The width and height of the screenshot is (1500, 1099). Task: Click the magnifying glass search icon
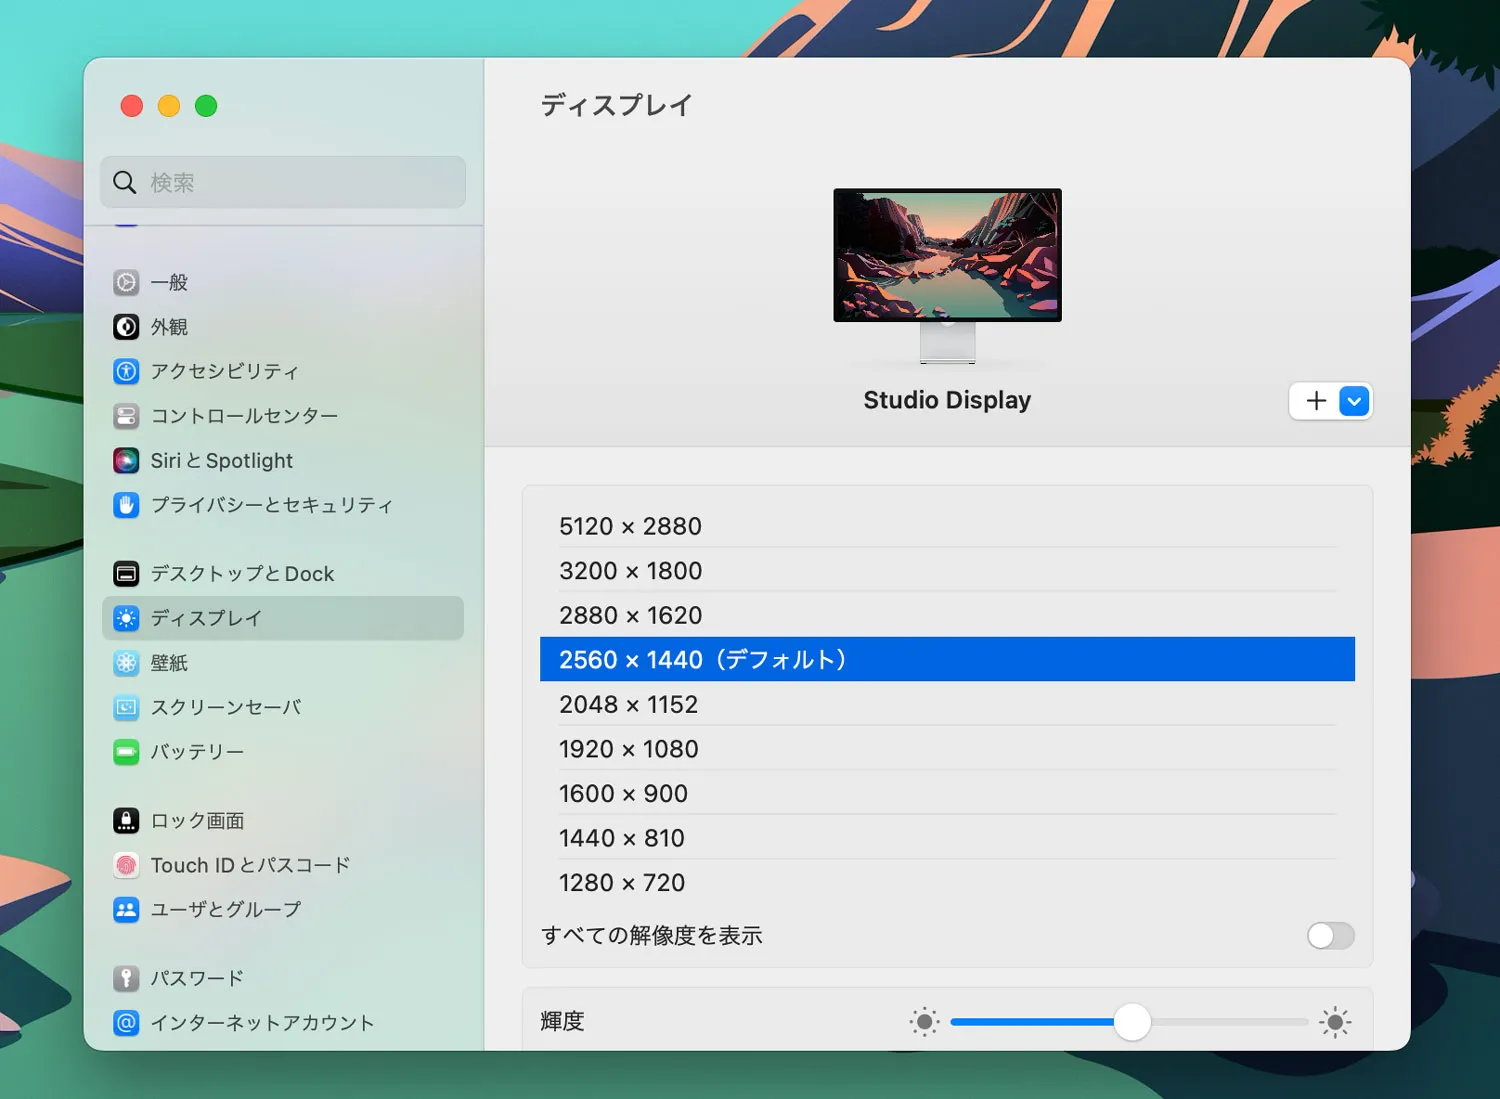point(125,182)
